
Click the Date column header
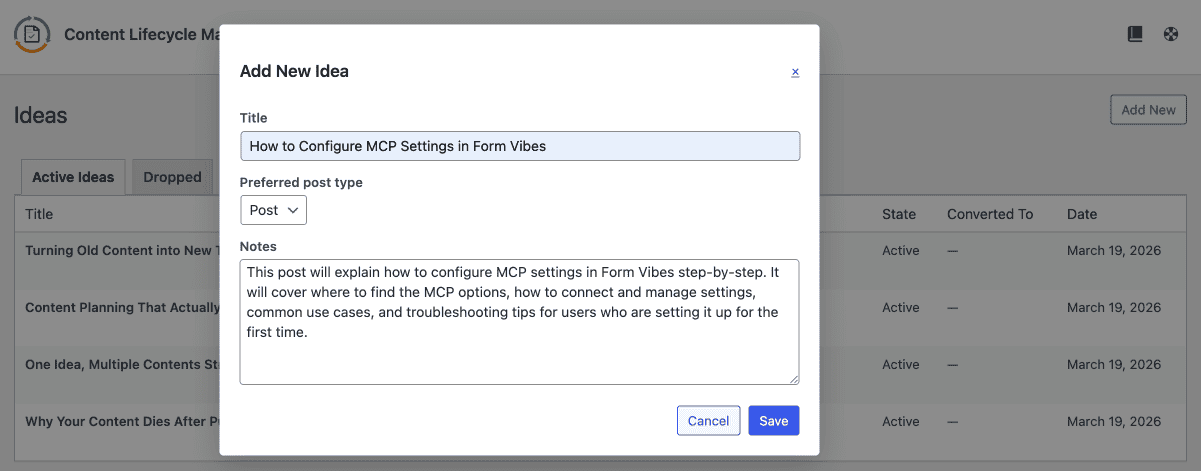tap(1082, 214)
